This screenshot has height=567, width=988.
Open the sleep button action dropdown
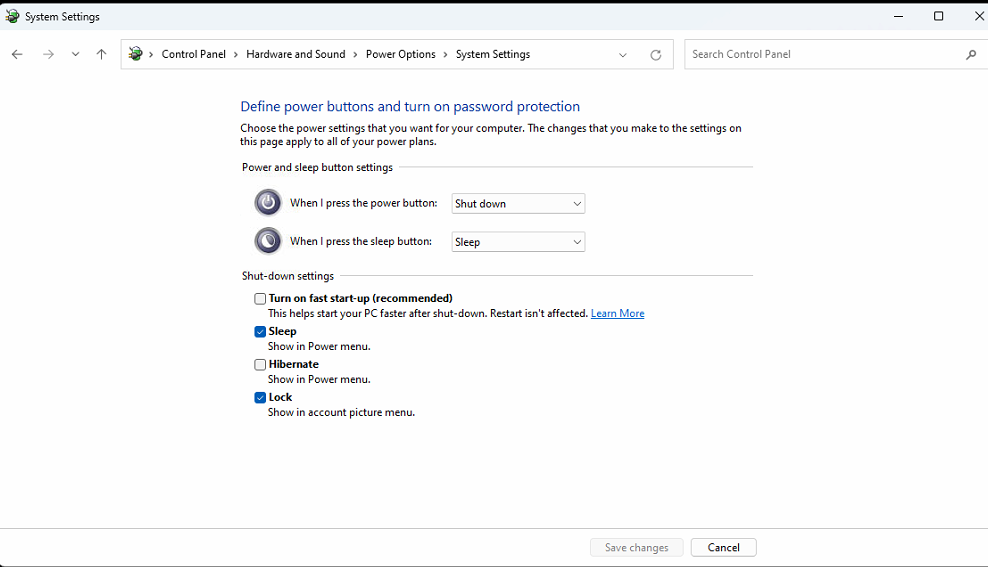[x=518, y=242]
